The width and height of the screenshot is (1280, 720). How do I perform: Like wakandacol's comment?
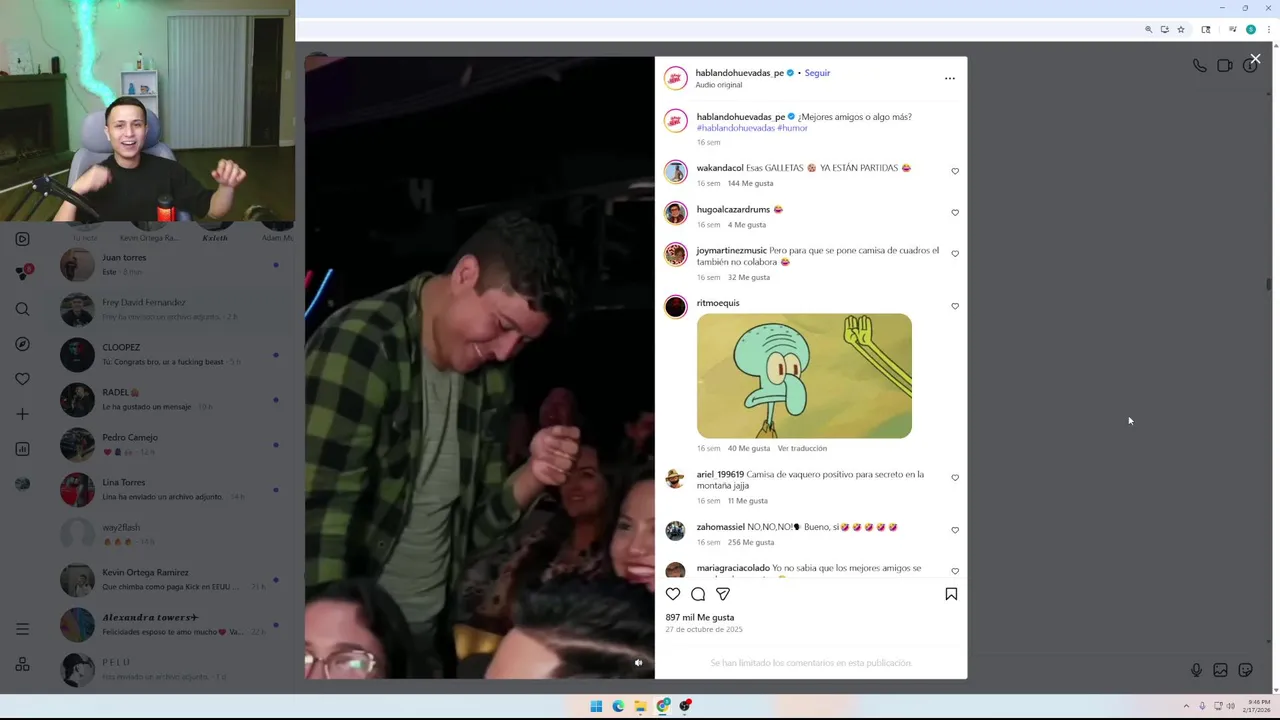[955, 171]
